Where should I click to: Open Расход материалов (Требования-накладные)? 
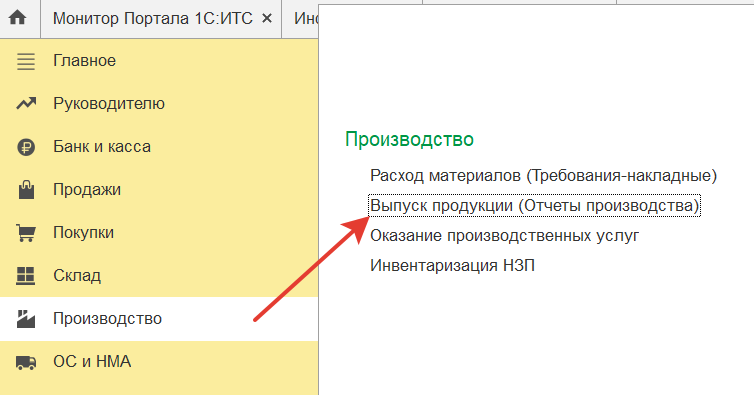(x=543, y=176)
